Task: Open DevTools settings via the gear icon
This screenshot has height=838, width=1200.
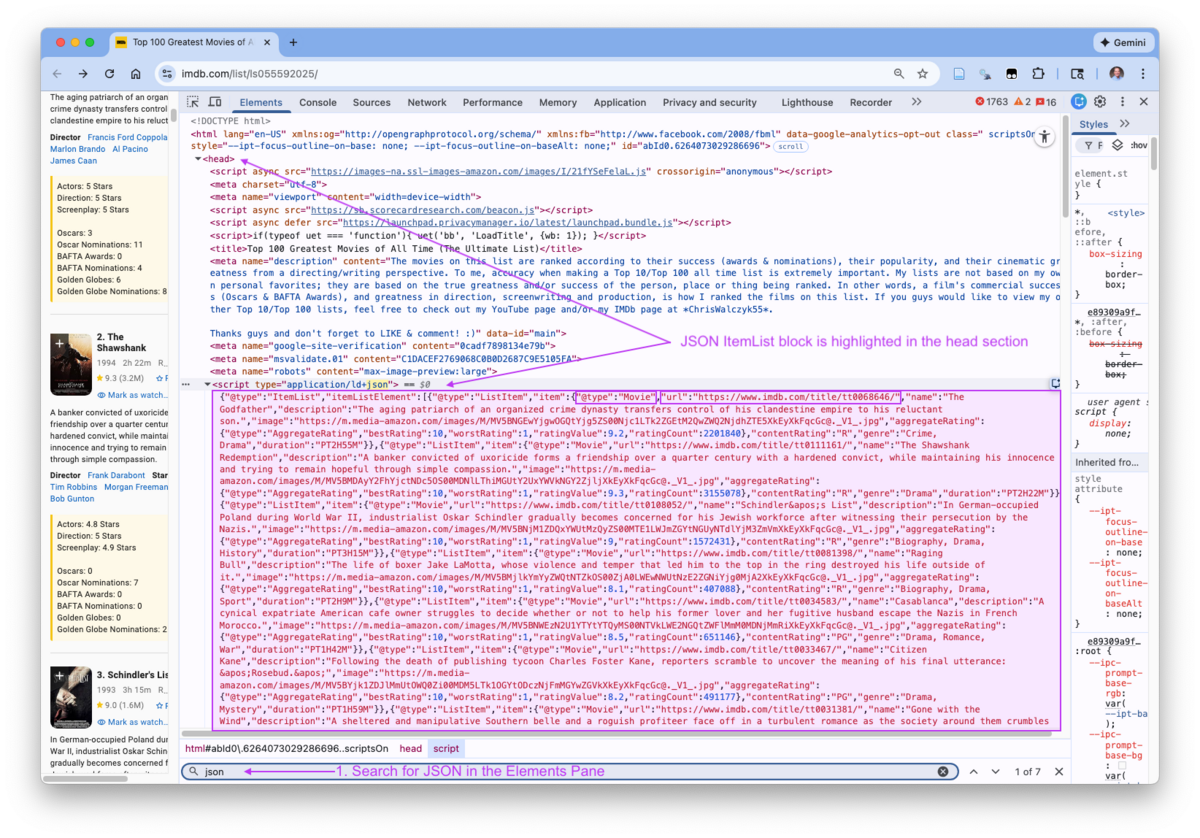Action: (1100, 101)
